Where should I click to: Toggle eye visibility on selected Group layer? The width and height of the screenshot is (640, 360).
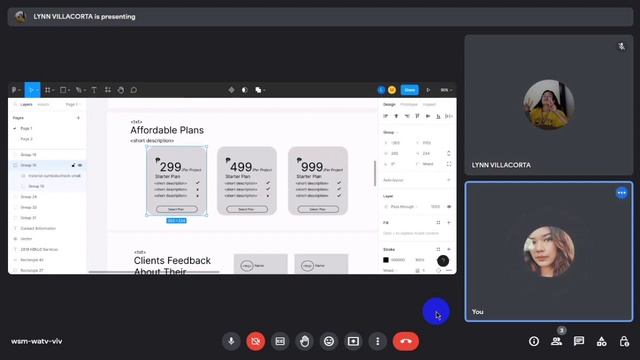coord(80,165)
